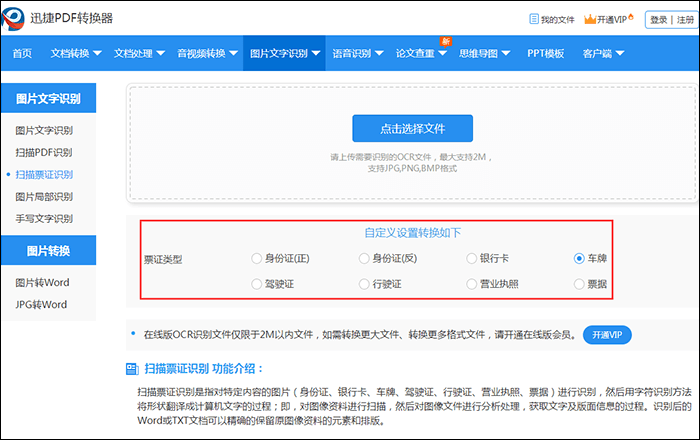Screen dimensions: 700x440
Task: Select 银行卡 radio button
Action: click(471, 258)
